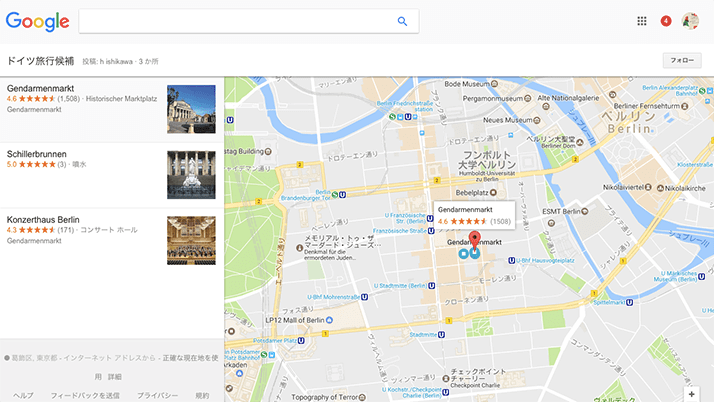Click the Checkpoint Charlie marker icon
The image size is (714, 402).
446,378
